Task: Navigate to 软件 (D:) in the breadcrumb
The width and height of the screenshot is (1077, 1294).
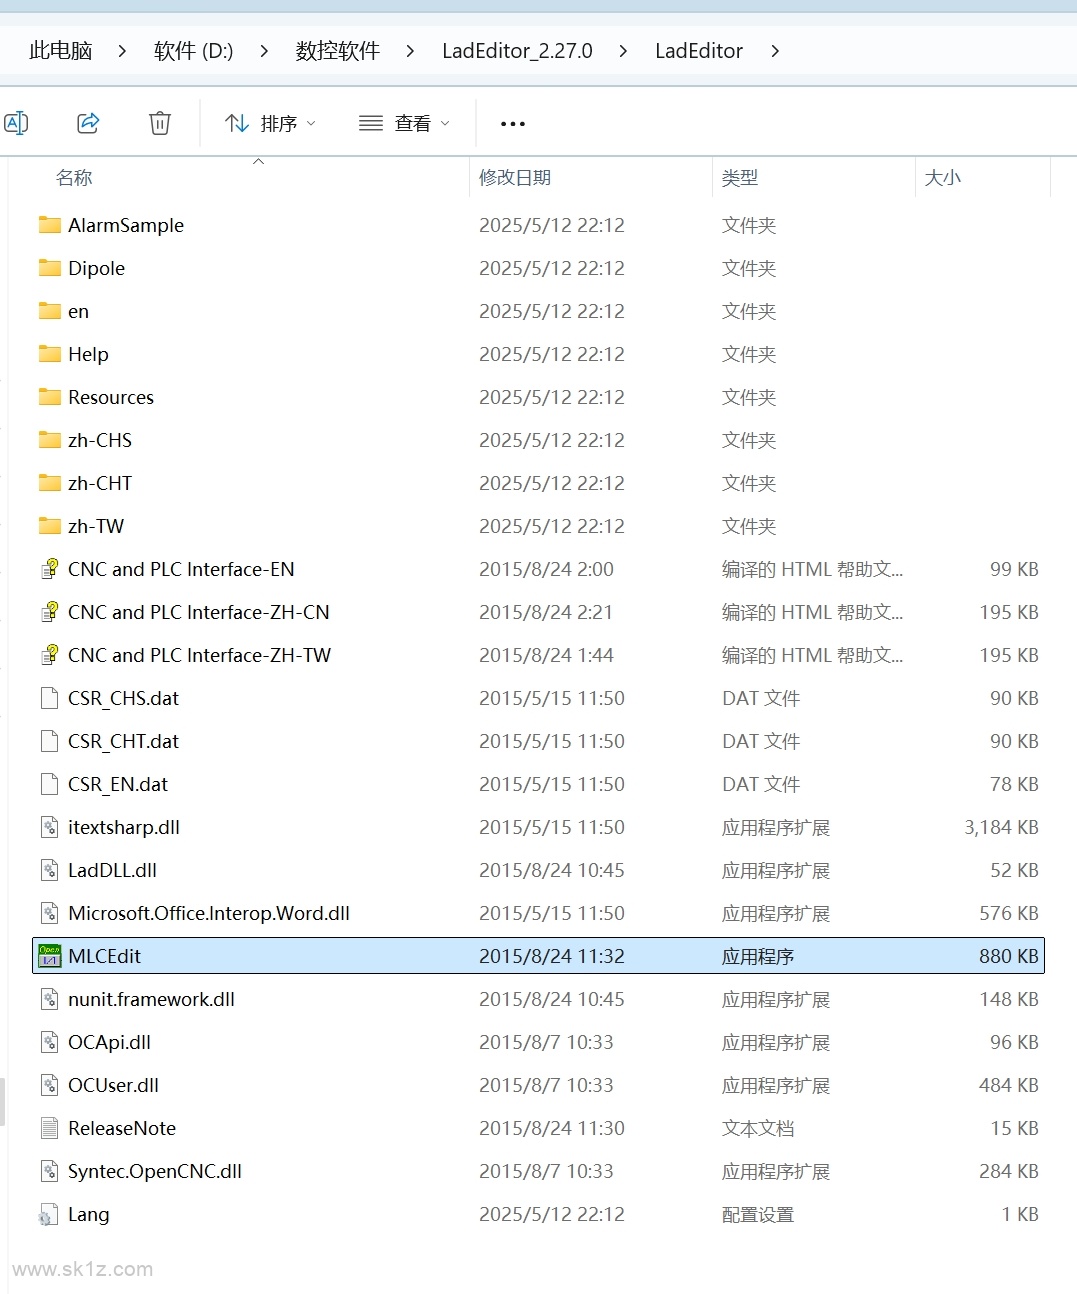Action: [194, 51]
